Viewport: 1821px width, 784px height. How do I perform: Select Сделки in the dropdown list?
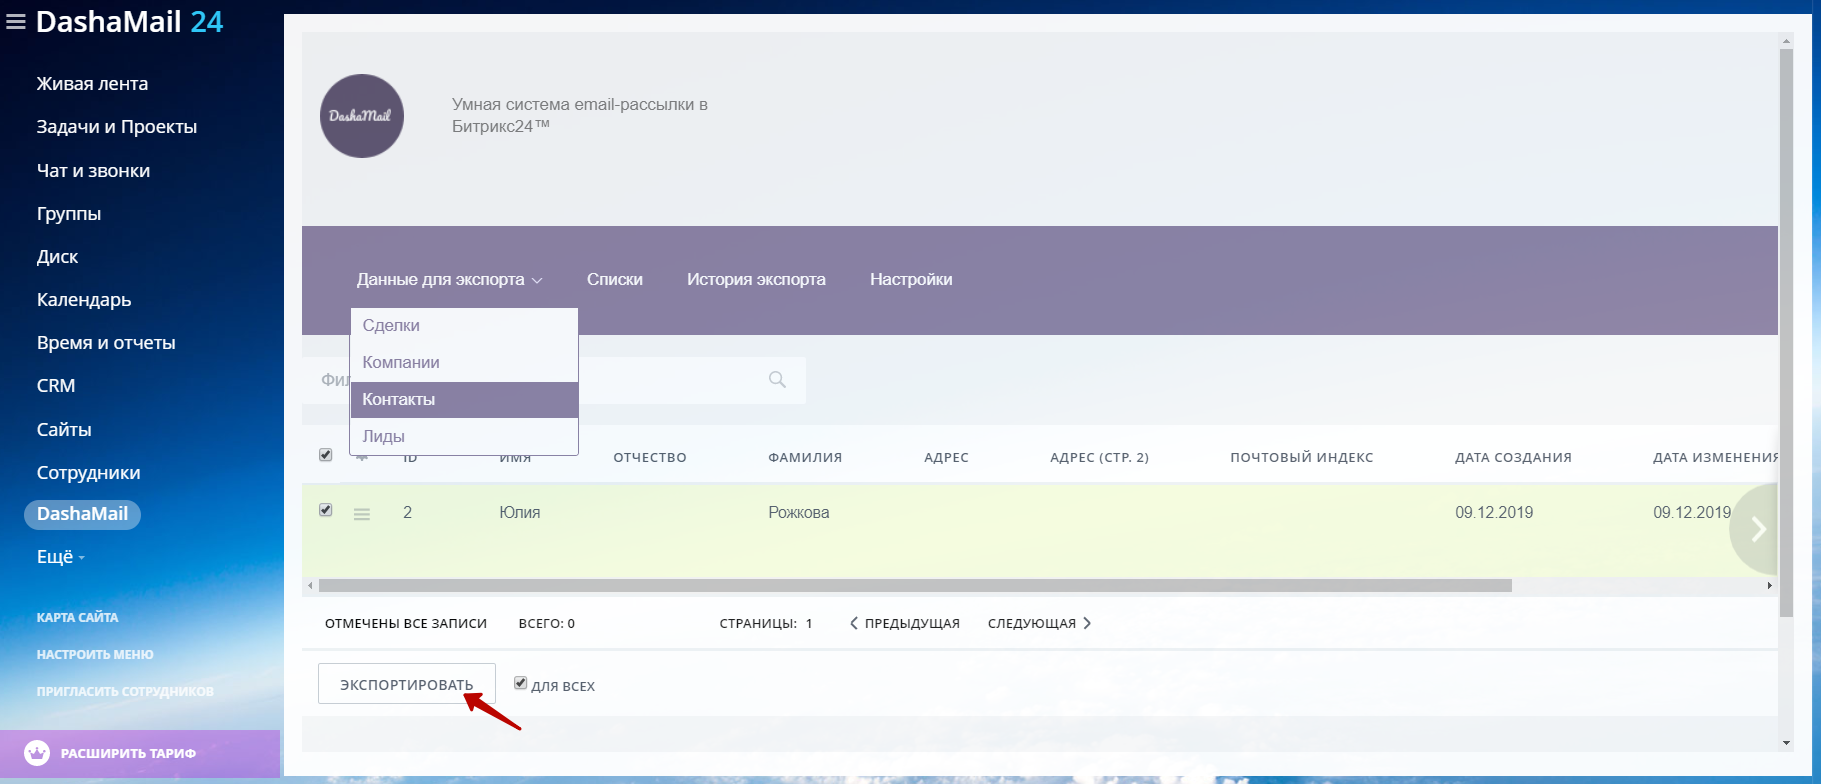tap(391, 325)
